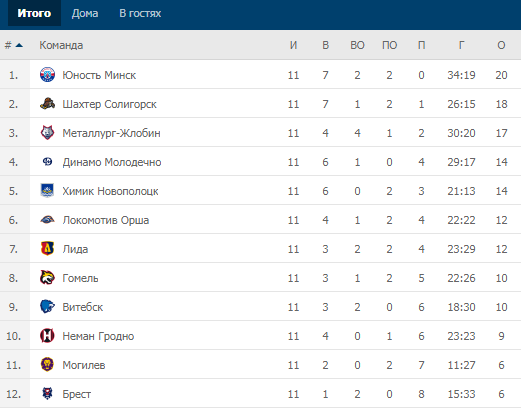
Task: Click the Гомель lynx logo
Action: 47,278
